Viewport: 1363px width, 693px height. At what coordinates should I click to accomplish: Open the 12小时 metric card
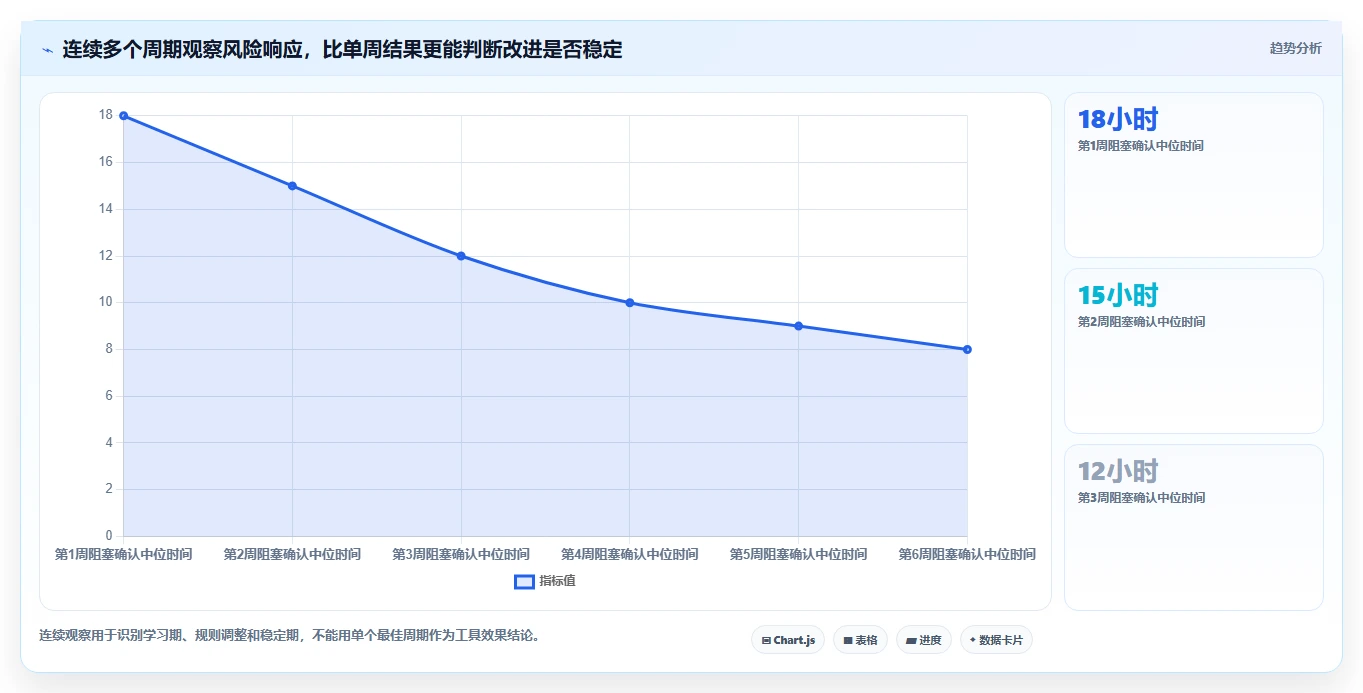point(1194,527)
